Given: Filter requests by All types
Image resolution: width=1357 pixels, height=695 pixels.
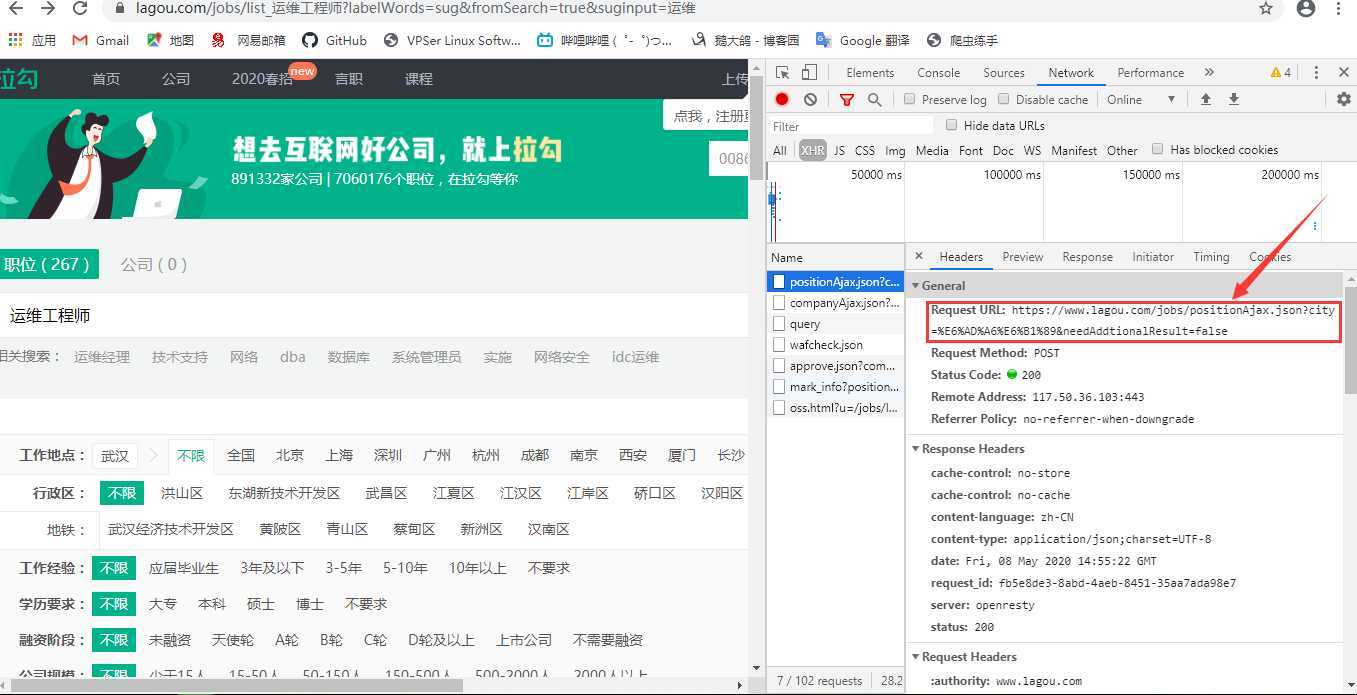Looking at the screenshot, I should [780, 151].
